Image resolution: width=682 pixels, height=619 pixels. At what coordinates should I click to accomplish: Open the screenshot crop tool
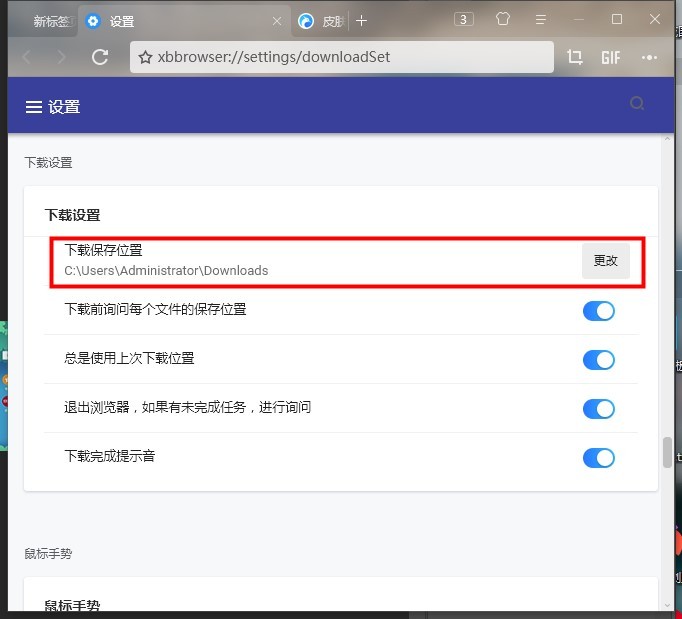(x=575, y=57)
